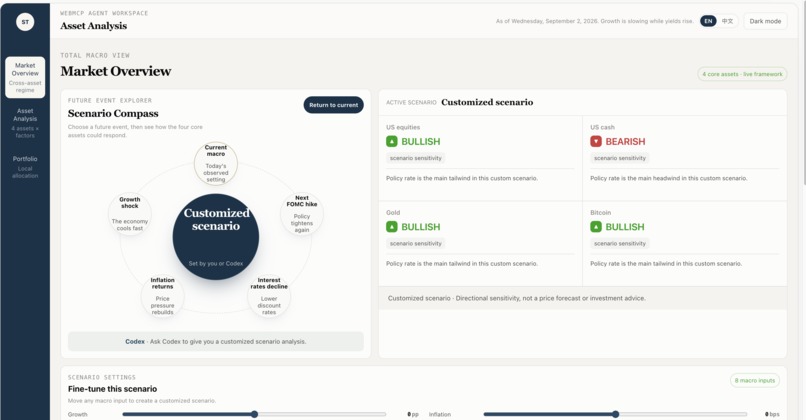
Task: Click the active scenario title 'Customized scenario'
Action: pyautogui.click(x=487, y=102)
